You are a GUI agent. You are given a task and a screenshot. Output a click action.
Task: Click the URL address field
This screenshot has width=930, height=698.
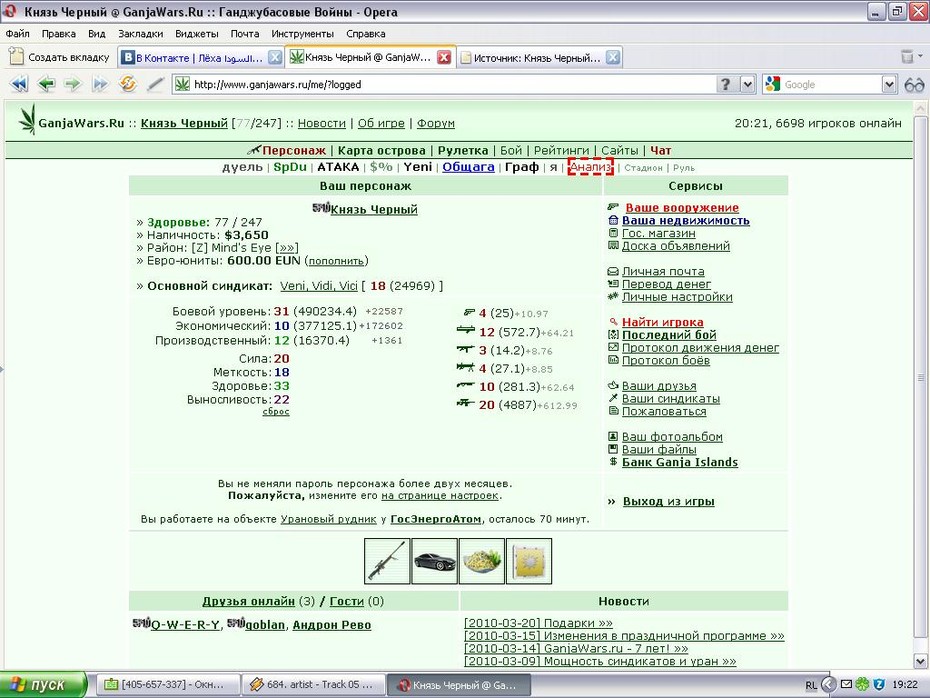[453, 85]
